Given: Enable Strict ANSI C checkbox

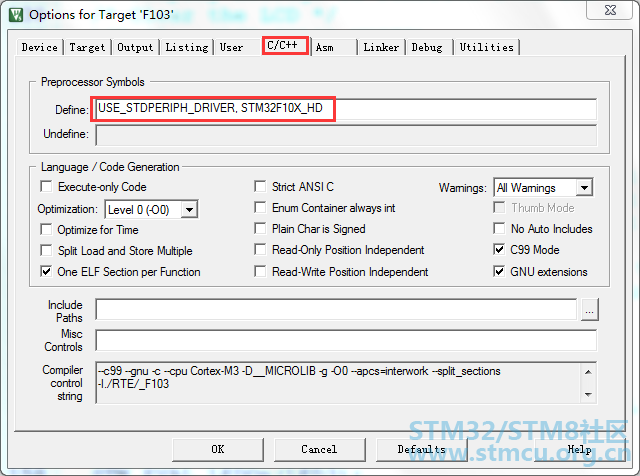Looking at the screenshot, I should [261, 187].
